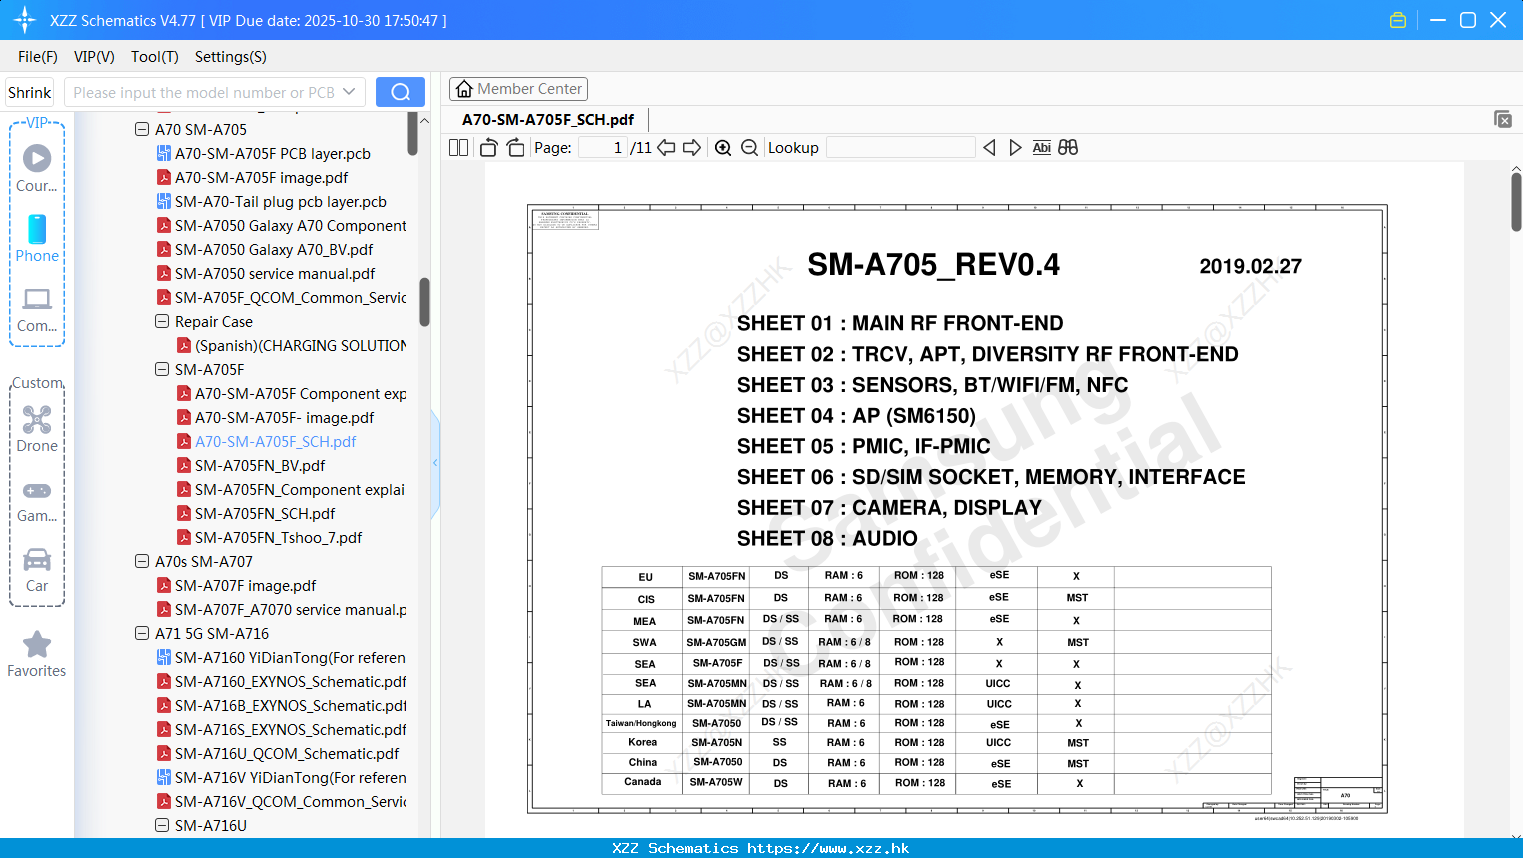Click the PDF viewer vertical scrollbar thumb
Viewport: 1523px width, 858px height.
pos(1516,201)
